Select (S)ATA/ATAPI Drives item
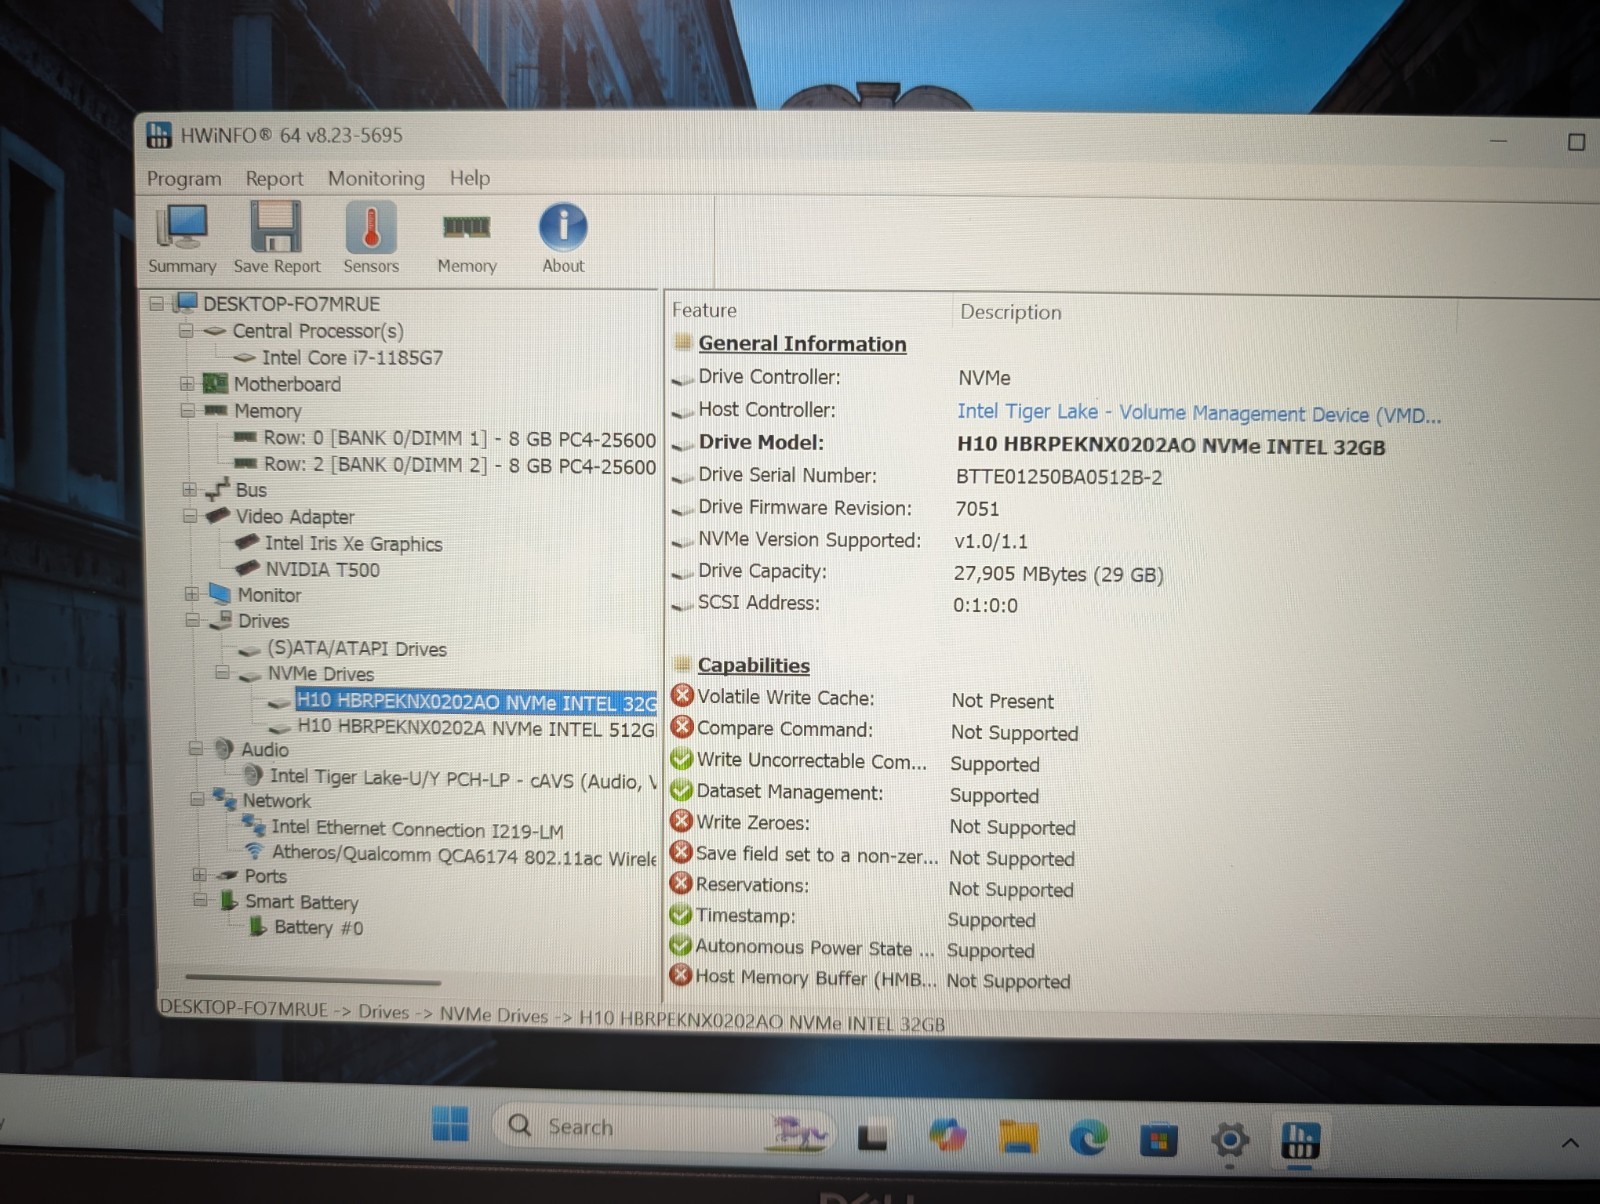 (357, 648)
